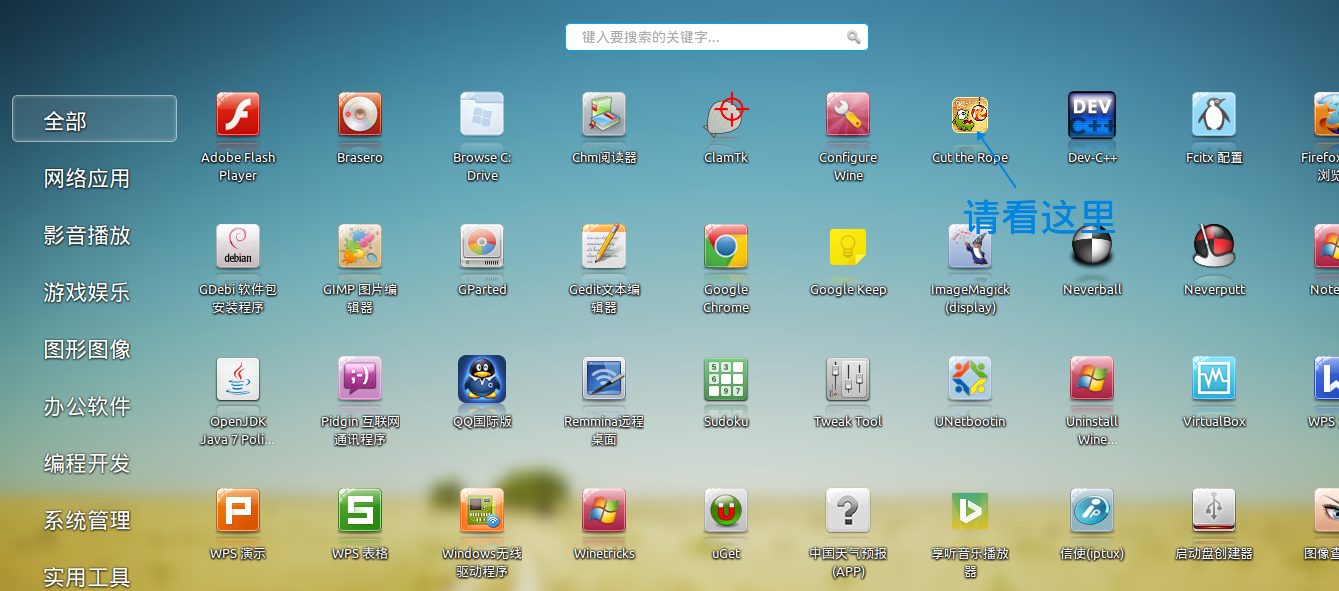
Task: Show the 影音播放 category
Action: coord(87,235)
